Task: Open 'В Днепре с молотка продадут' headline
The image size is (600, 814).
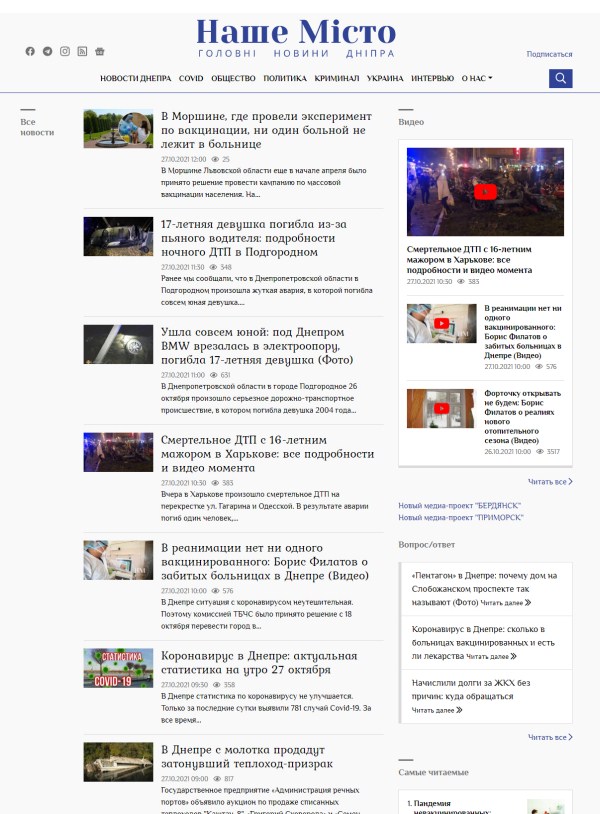Action: point(247,757)
